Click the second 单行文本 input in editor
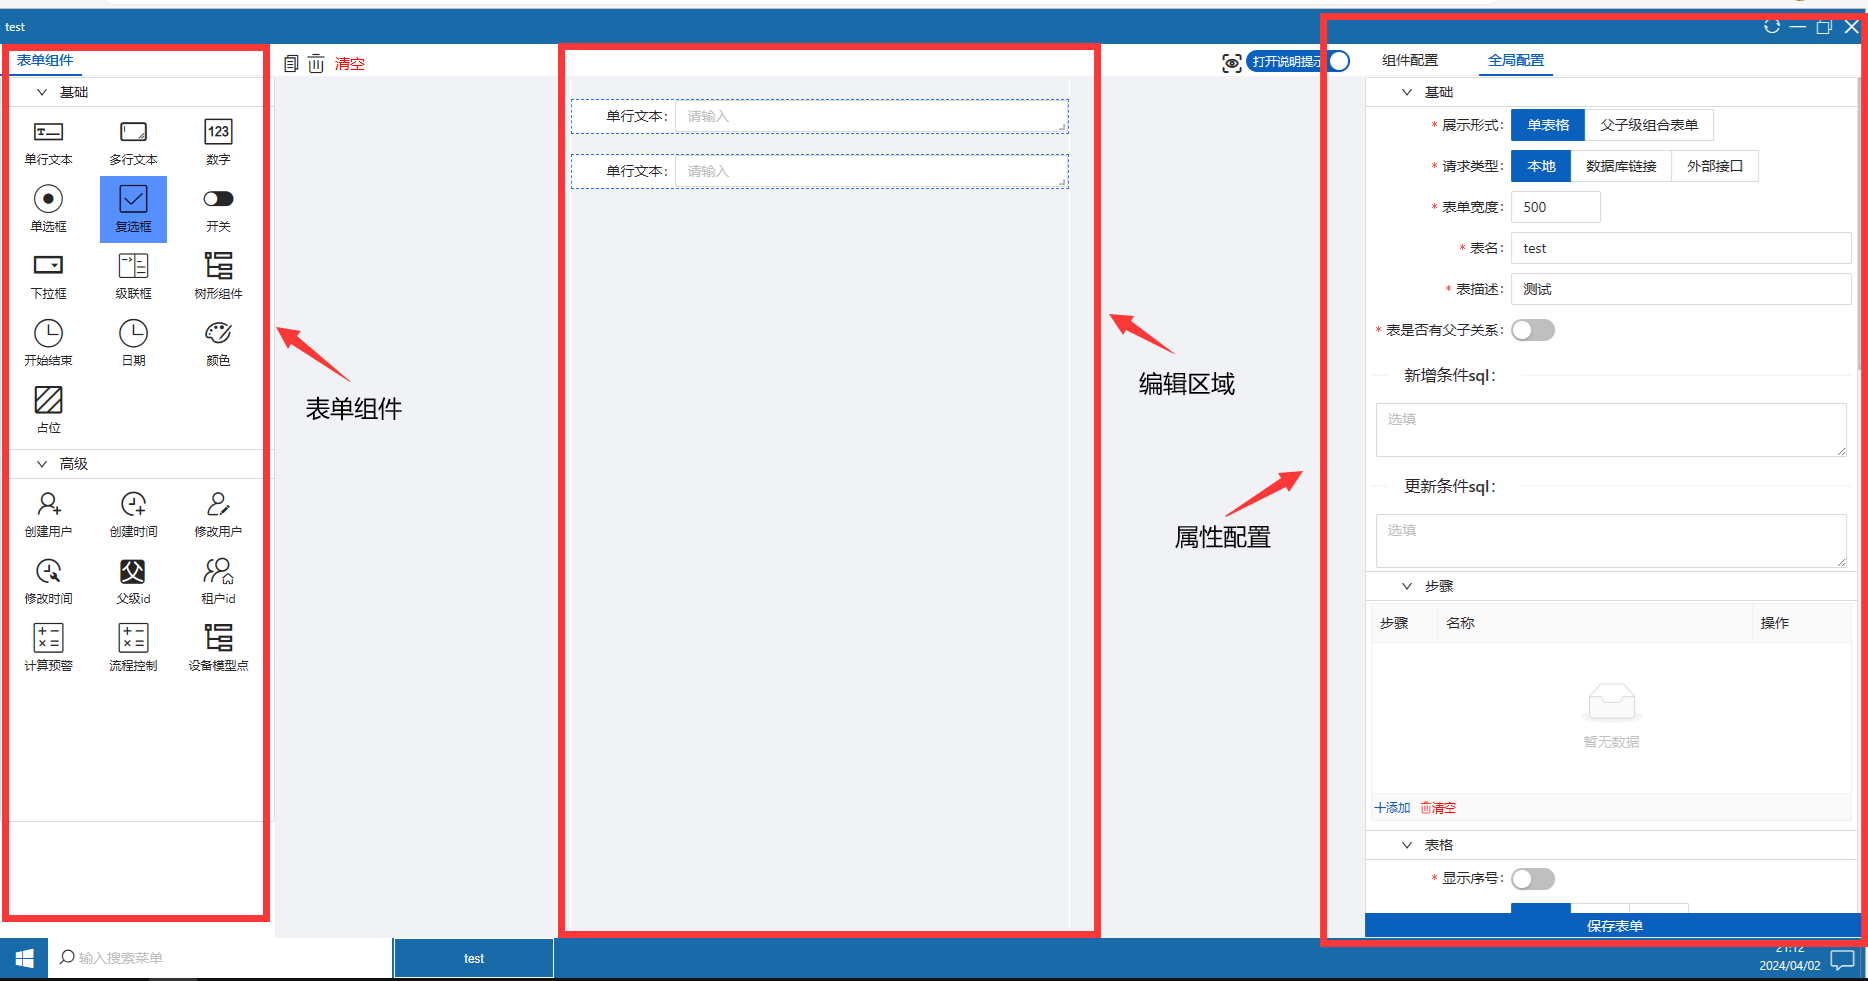The image size is (1868, 981). (x=871, y=171)
